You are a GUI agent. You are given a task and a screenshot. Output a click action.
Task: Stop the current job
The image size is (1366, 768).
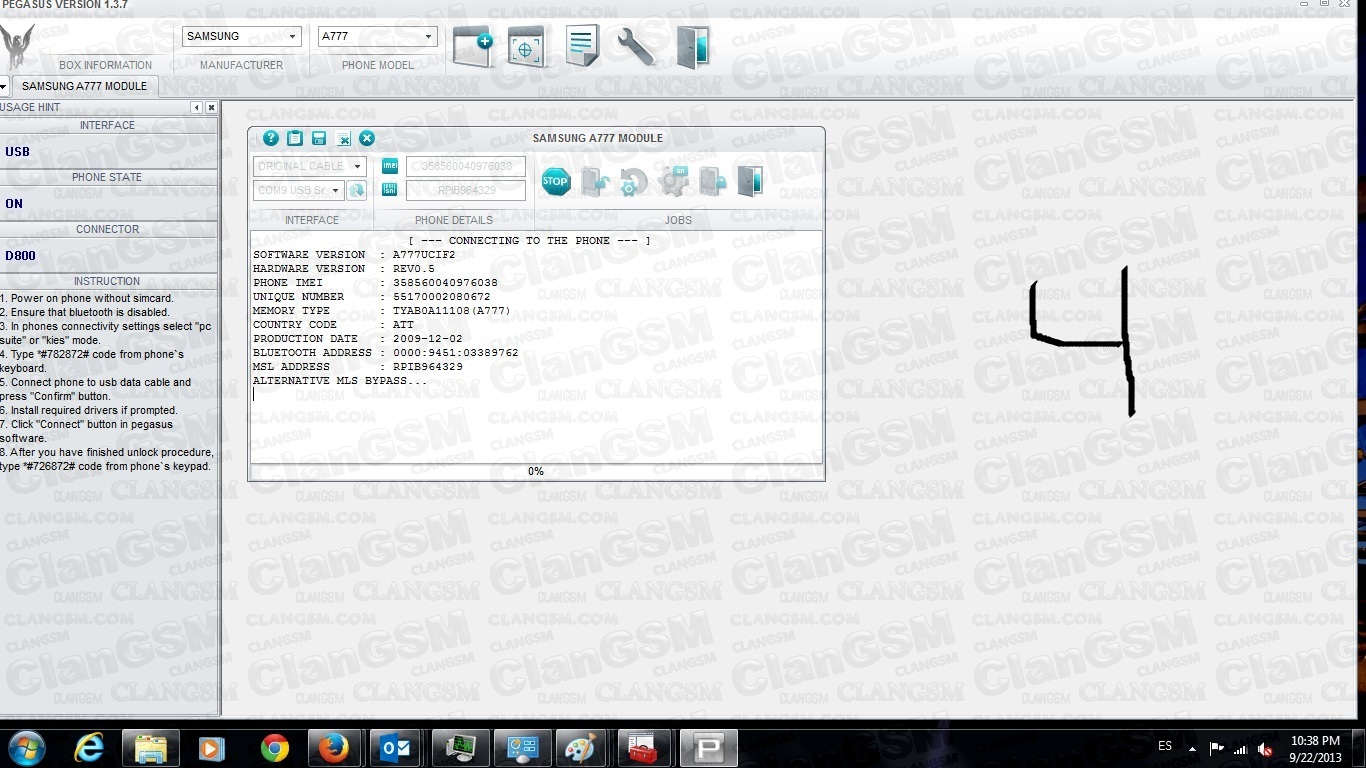pyautogui.click(x=556, y=182)
